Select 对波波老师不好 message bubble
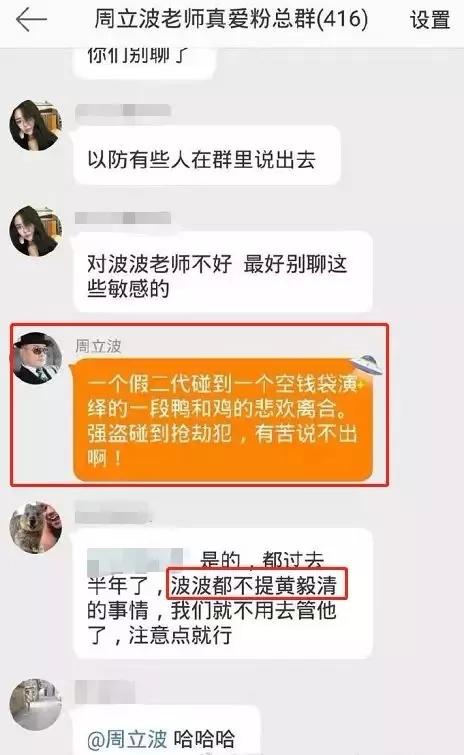The height and width of the screenshot is (755, 464). pyautogui.click(x=223, y=272)
